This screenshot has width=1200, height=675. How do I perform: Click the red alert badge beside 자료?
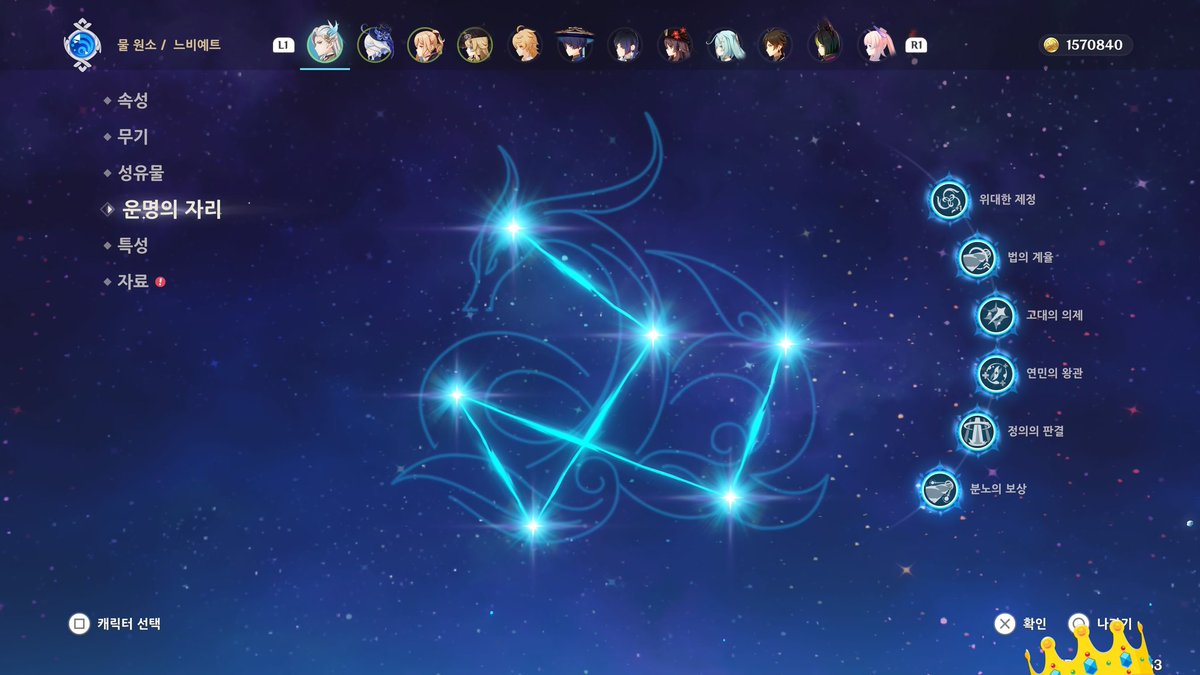coord(160,282)
